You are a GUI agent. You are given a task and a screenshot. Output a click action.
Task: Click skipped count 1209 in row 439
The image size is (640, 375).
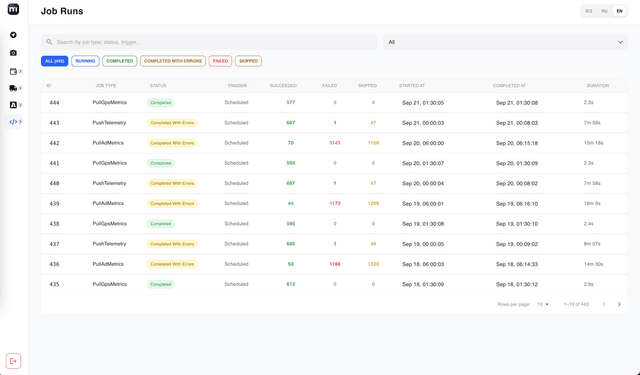click(x=373, y=204)
